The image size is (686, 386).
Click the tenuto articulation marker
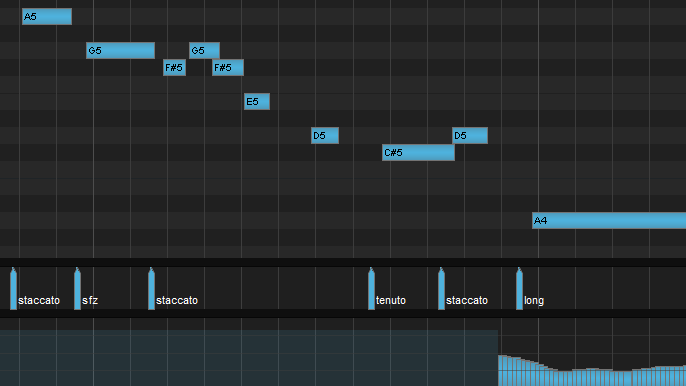point(371,289)
